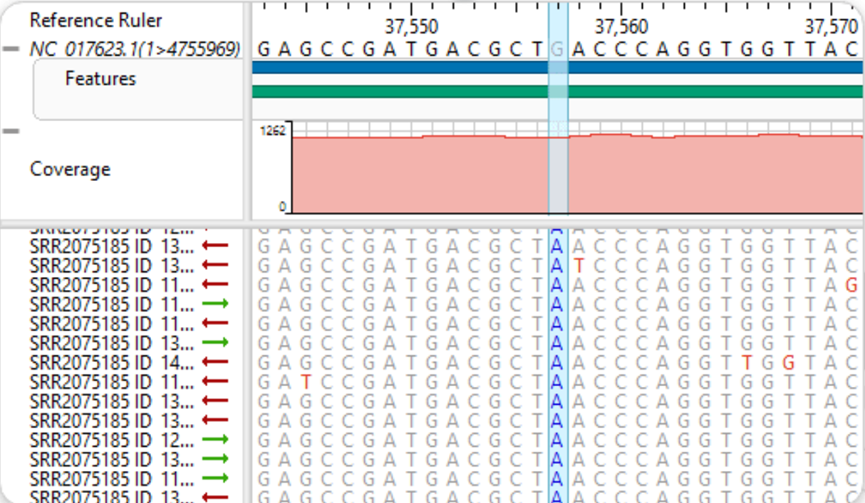Image resolution: width=865 pixels, height=503 pixels.
Task: Select the green feature annotation bar
Action: click(x=556, y=92)
